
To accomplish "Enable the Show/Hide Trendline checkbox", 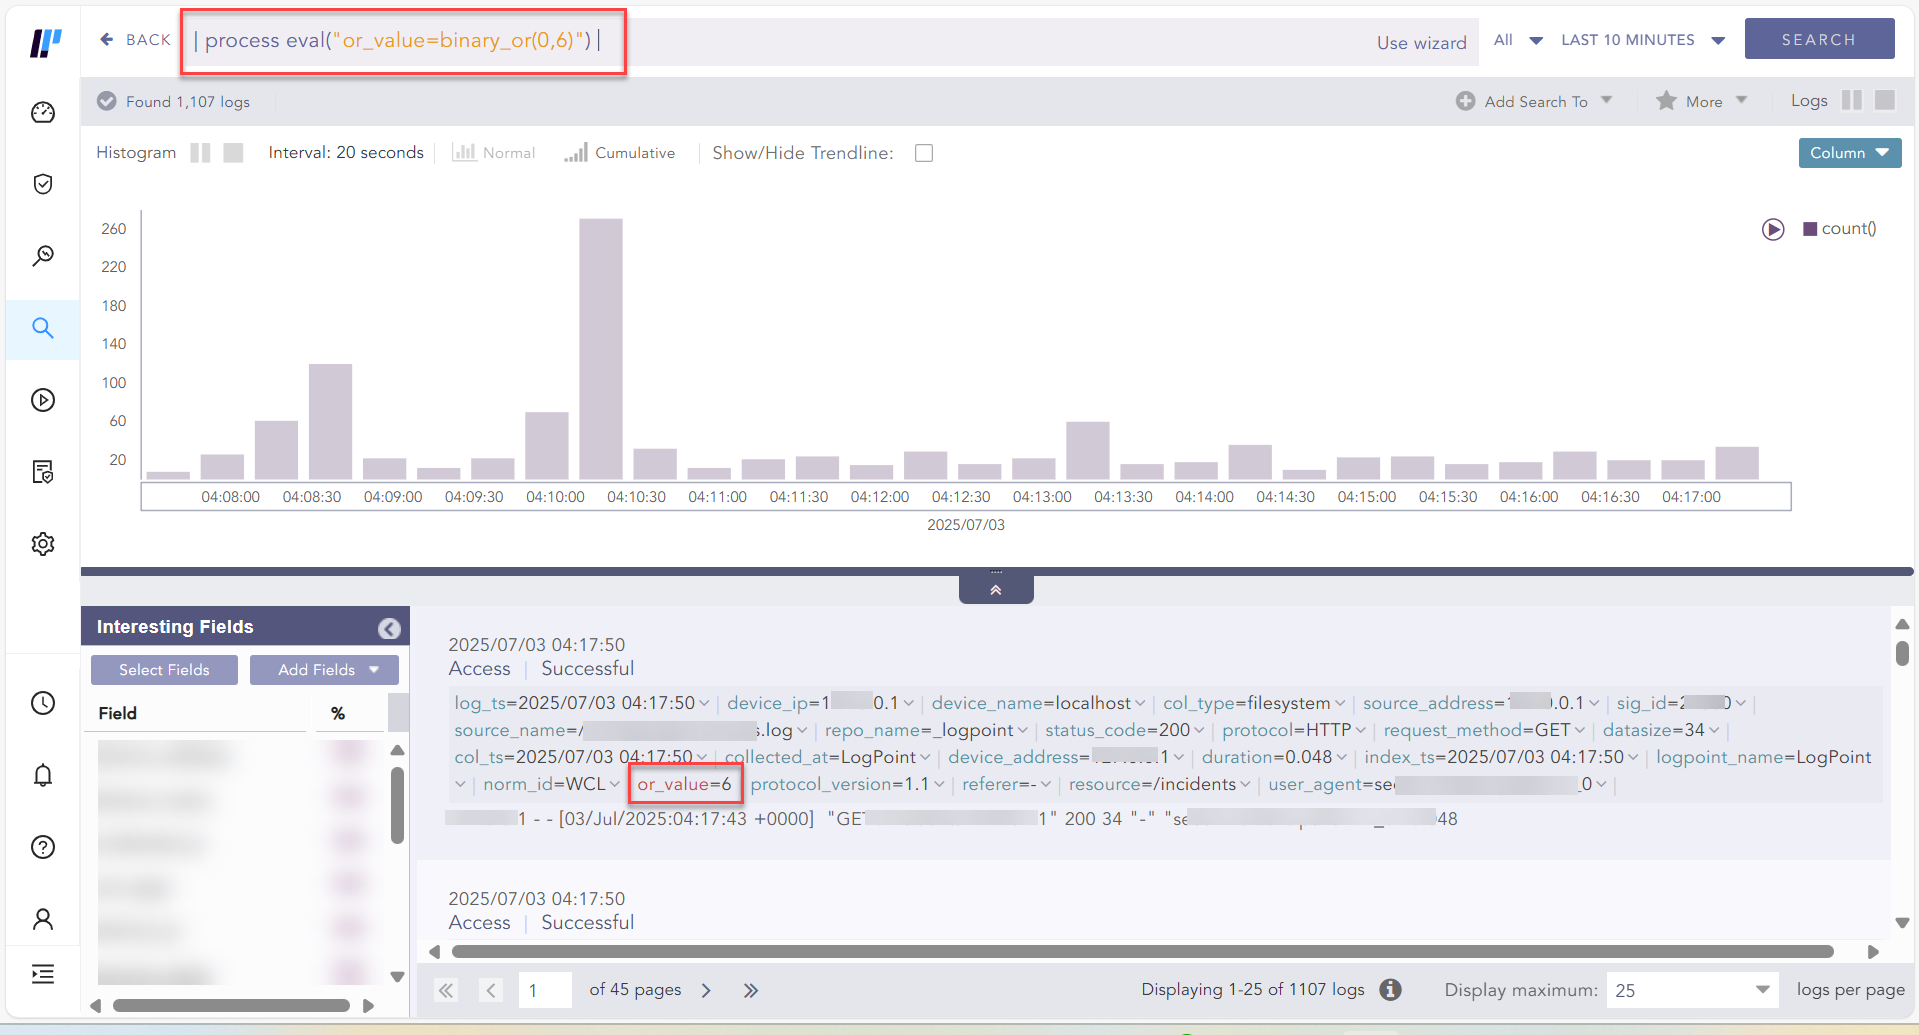I will coord(924,153).
